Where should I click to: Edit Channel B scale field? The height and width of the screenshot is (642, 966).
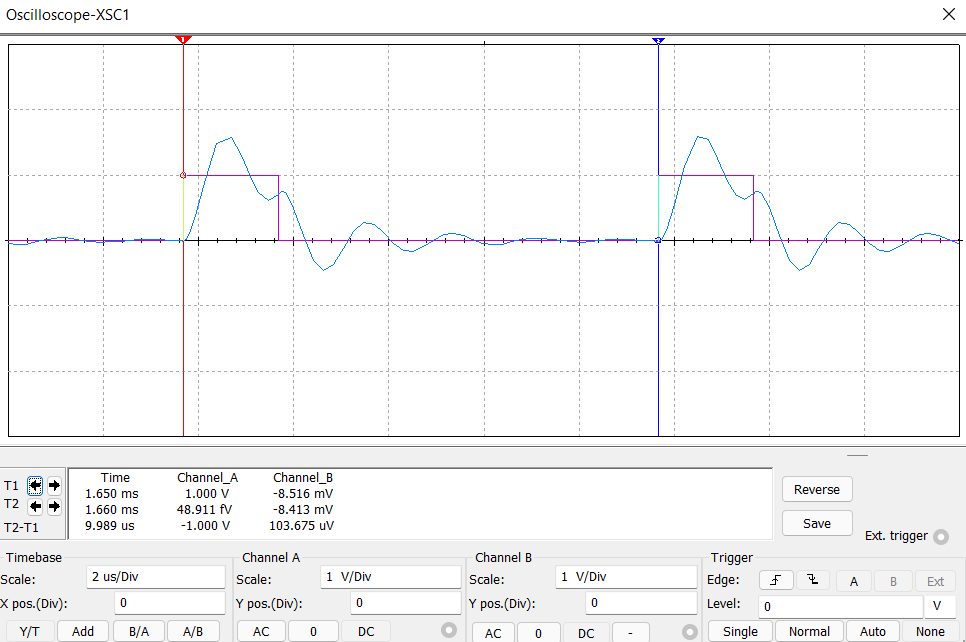pos(626,577)
